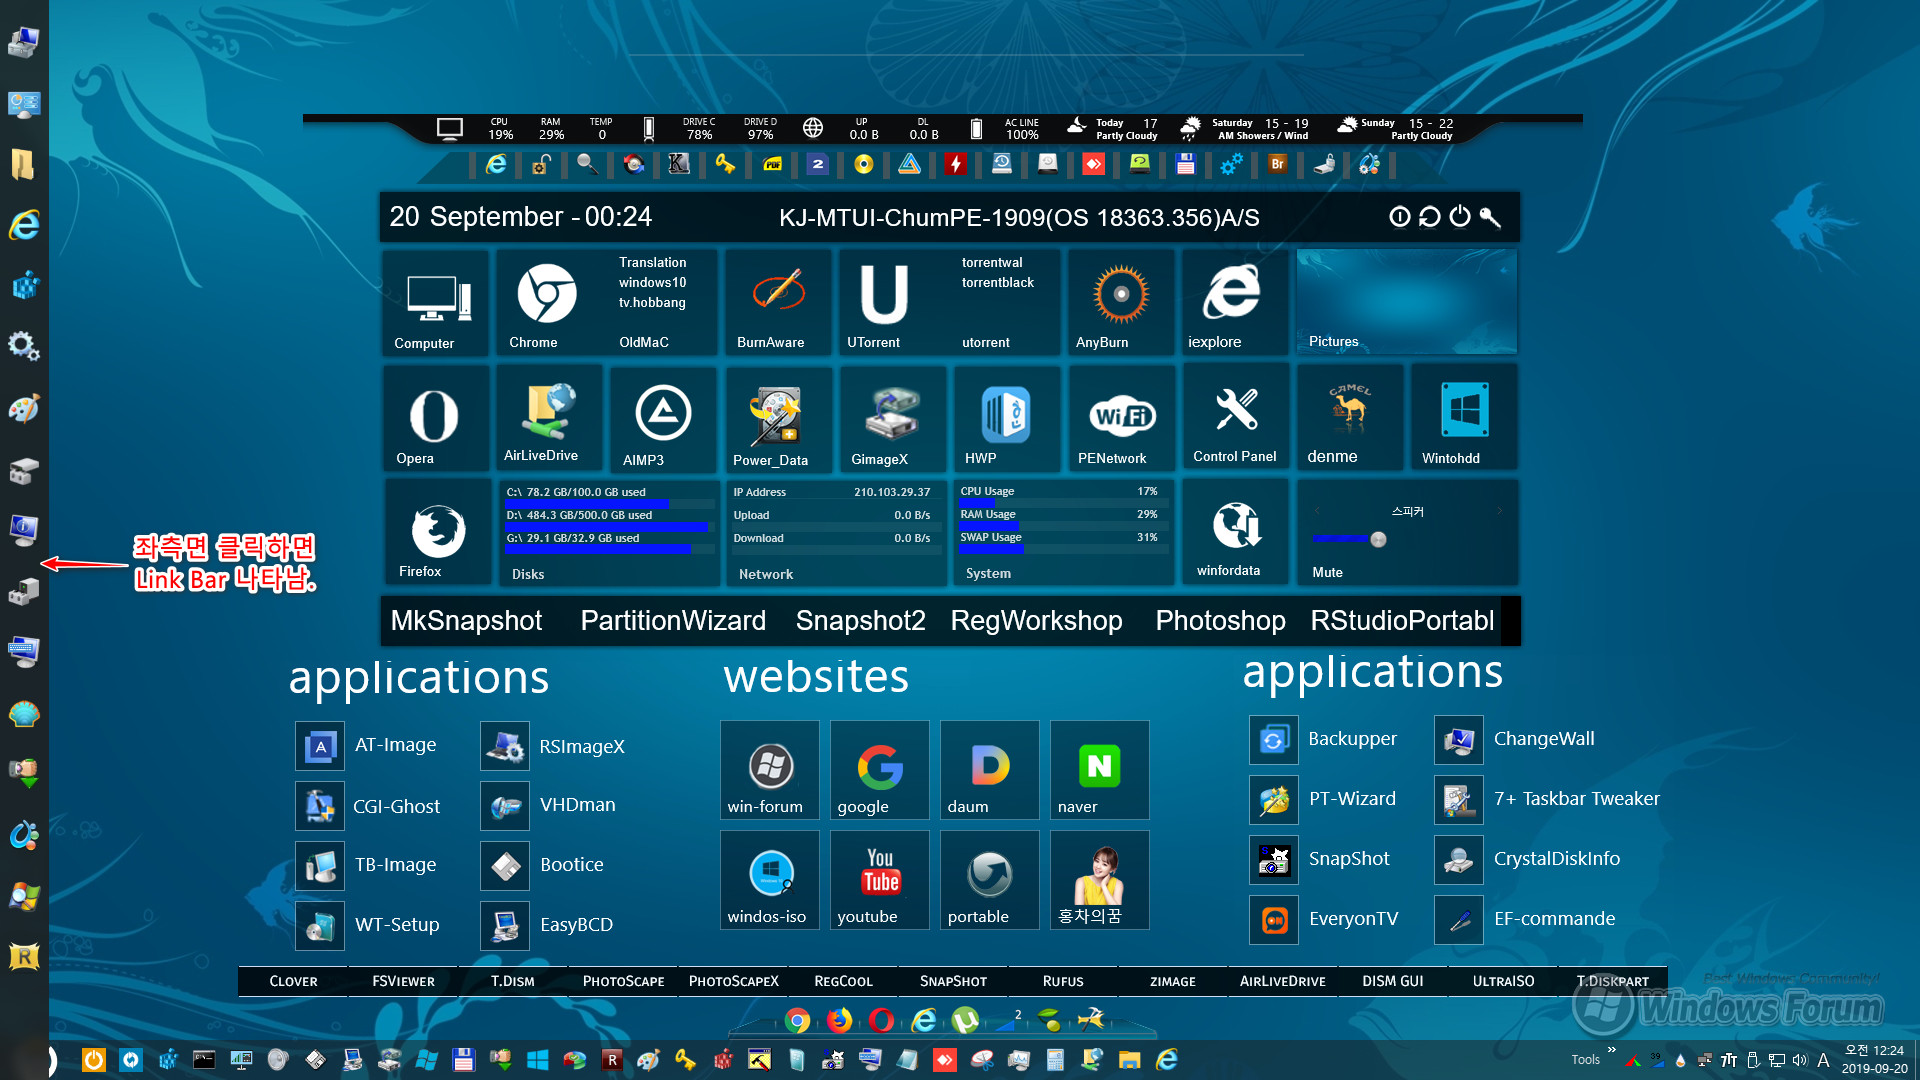1920x1080 pixels.
Task: Open the Translation link beside Chrome
Action: click(652, 262)
